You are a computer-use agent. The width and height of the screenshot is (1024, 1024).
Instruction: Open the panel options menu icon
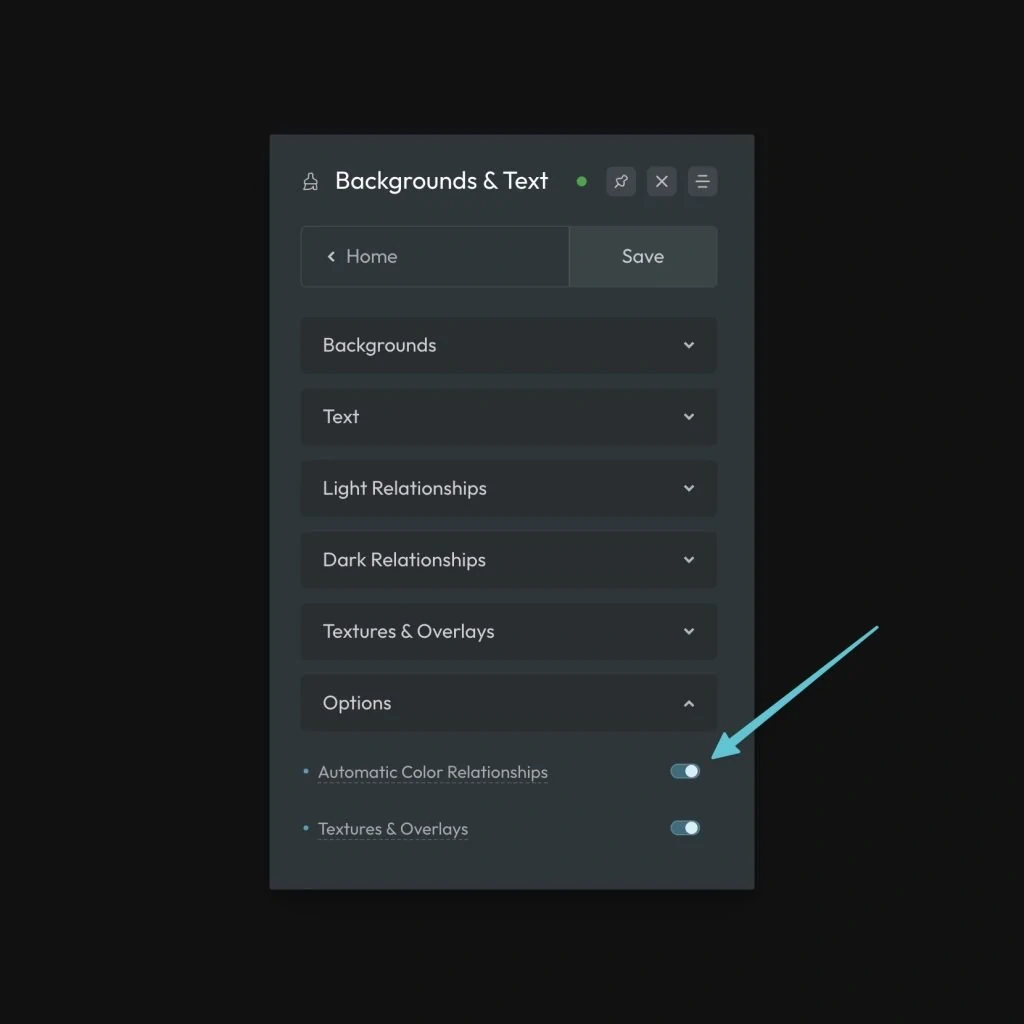point(702,181)
